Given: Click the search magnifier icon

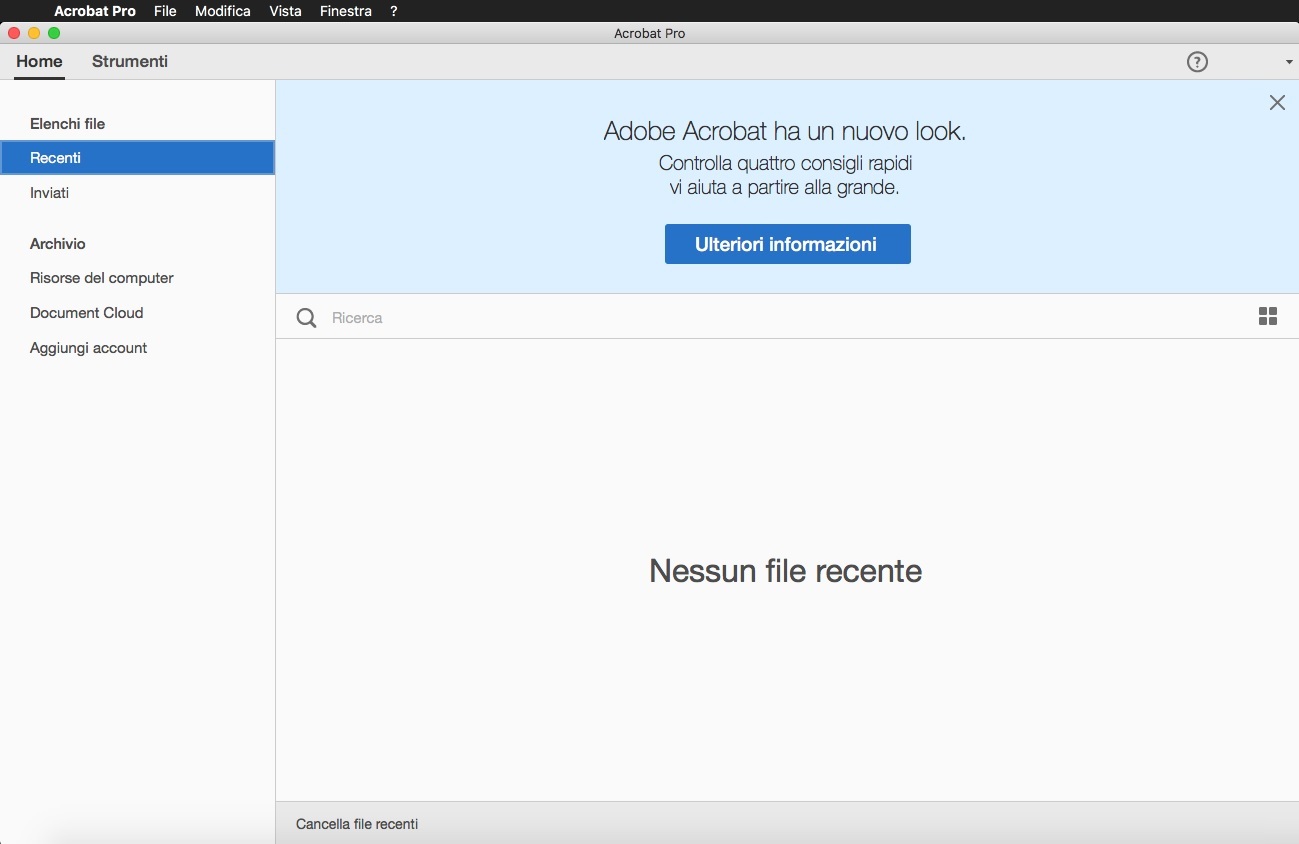Looking at the screenshot, I should click(307, 318).
